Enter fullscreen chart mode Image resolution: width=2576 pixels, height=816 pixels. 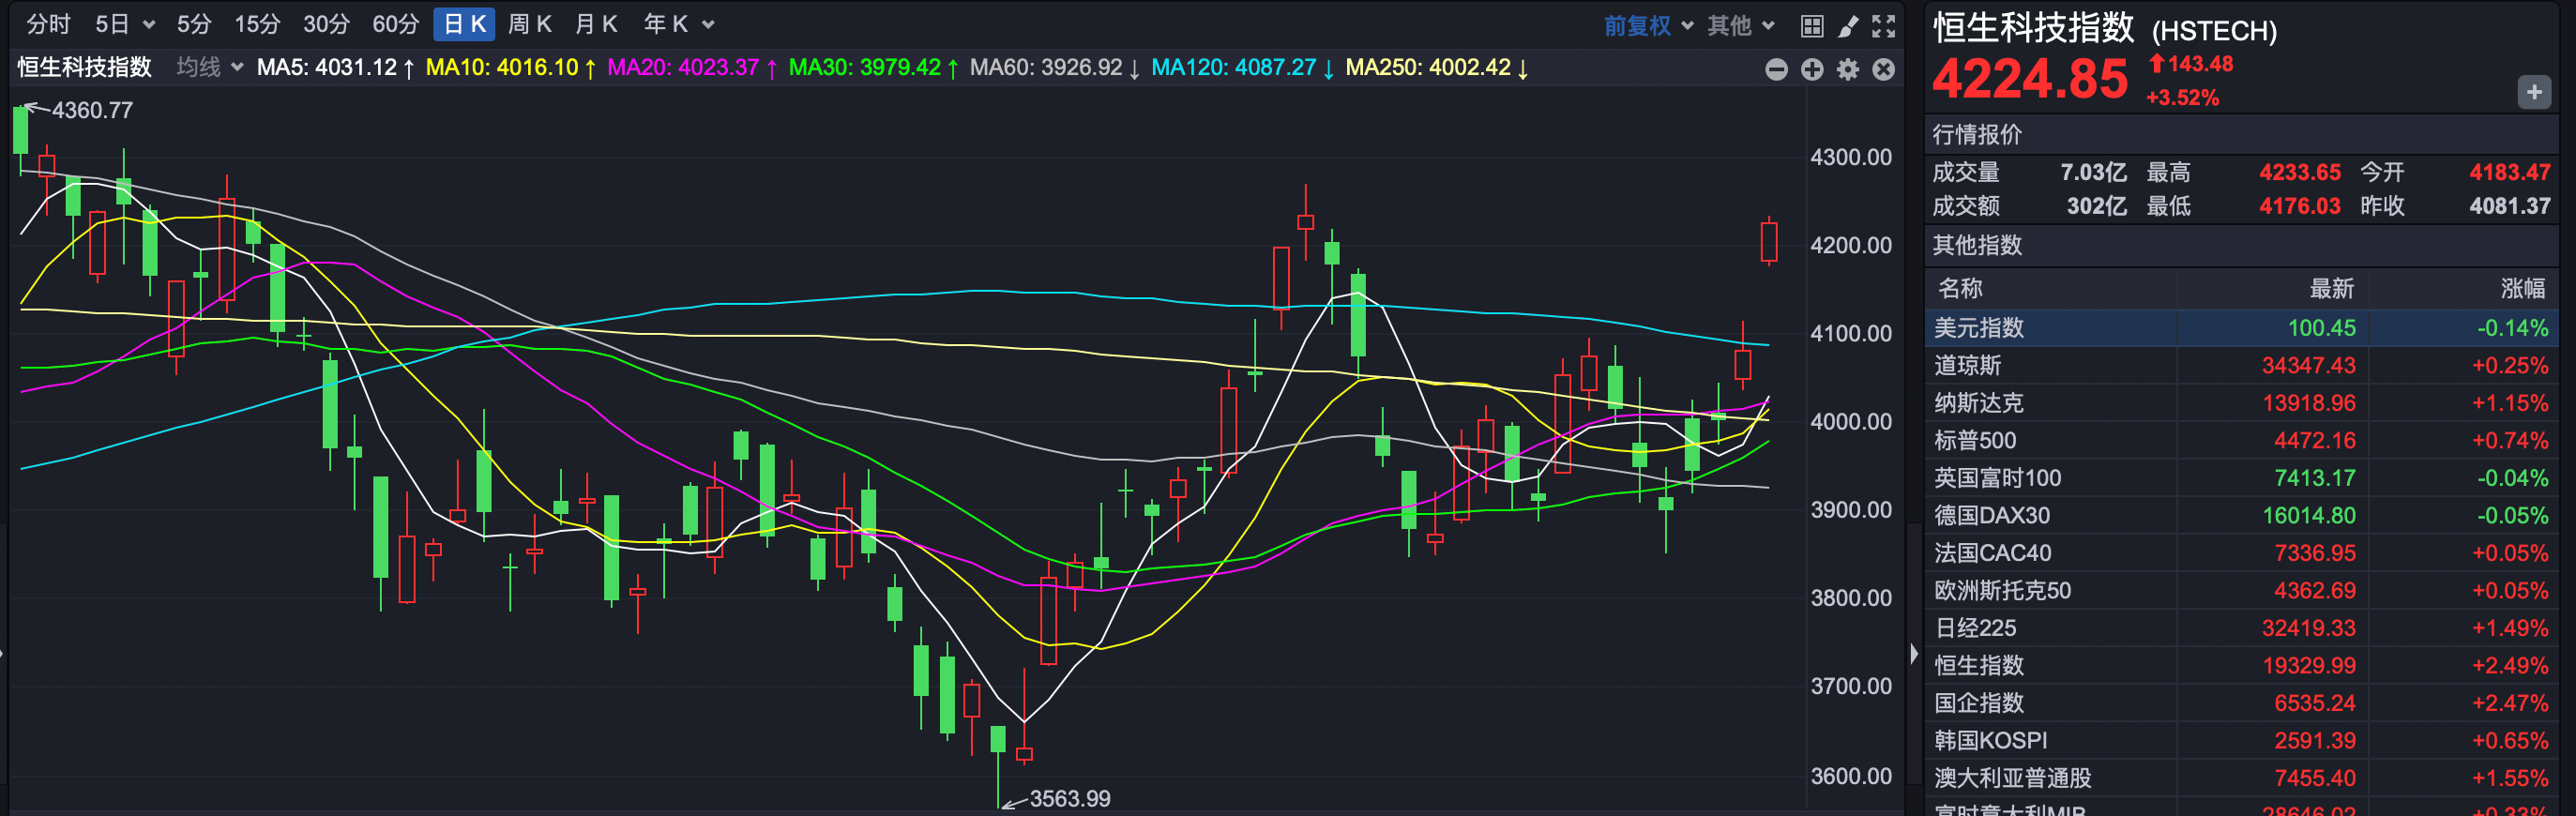coord(1884,26)
